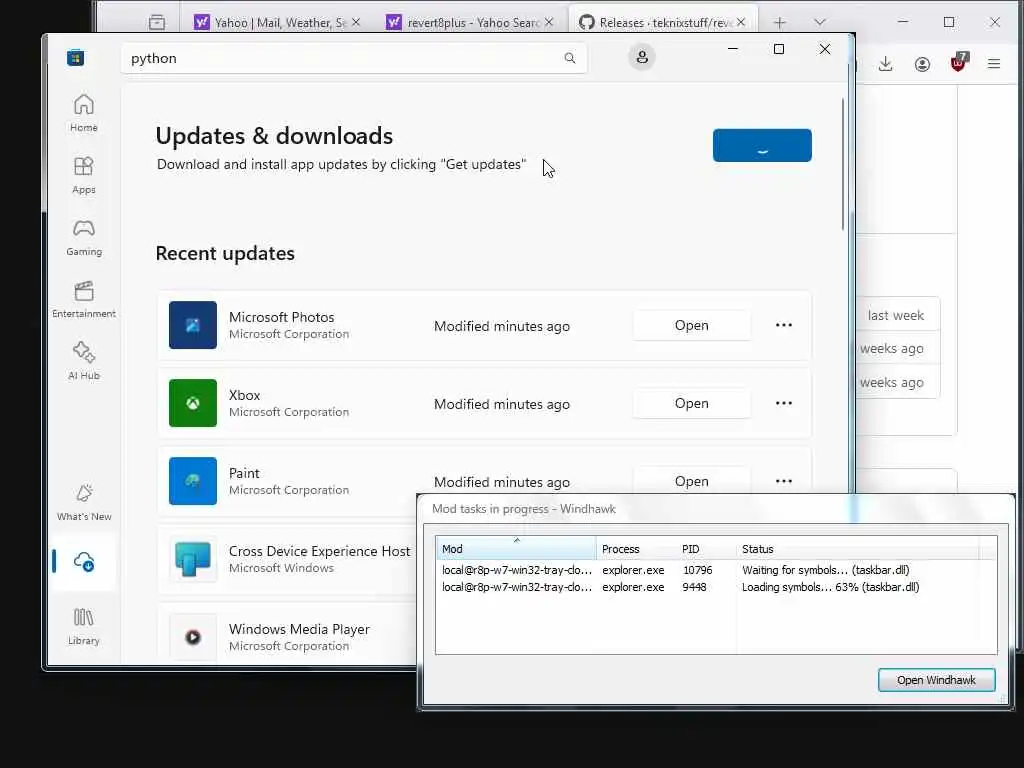This screenshot has height=768, width=1024.
Task: Click the Microsoft Photos app icon
Action: pos(193,325)
